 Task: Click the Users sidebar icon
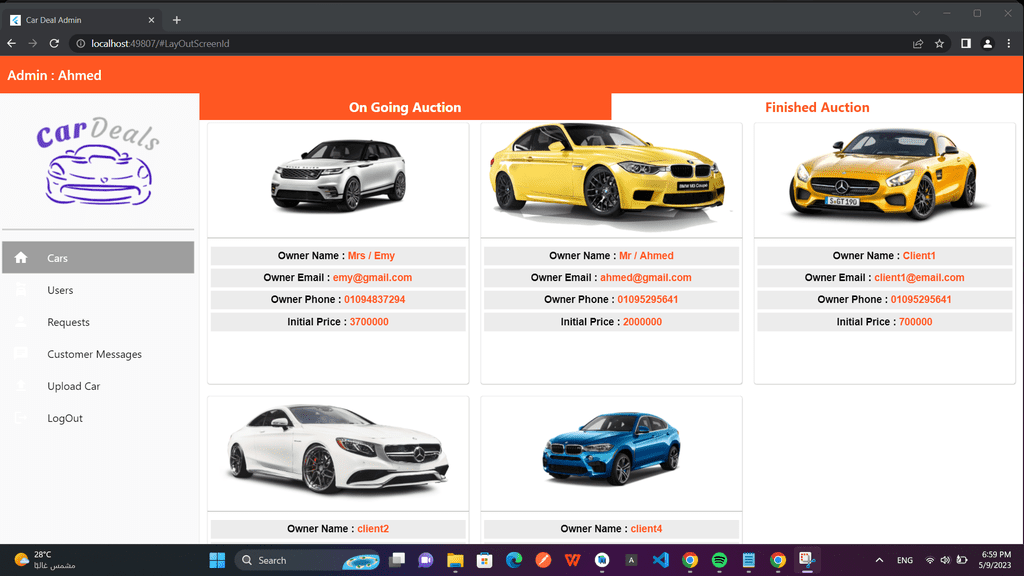[21, 289]
